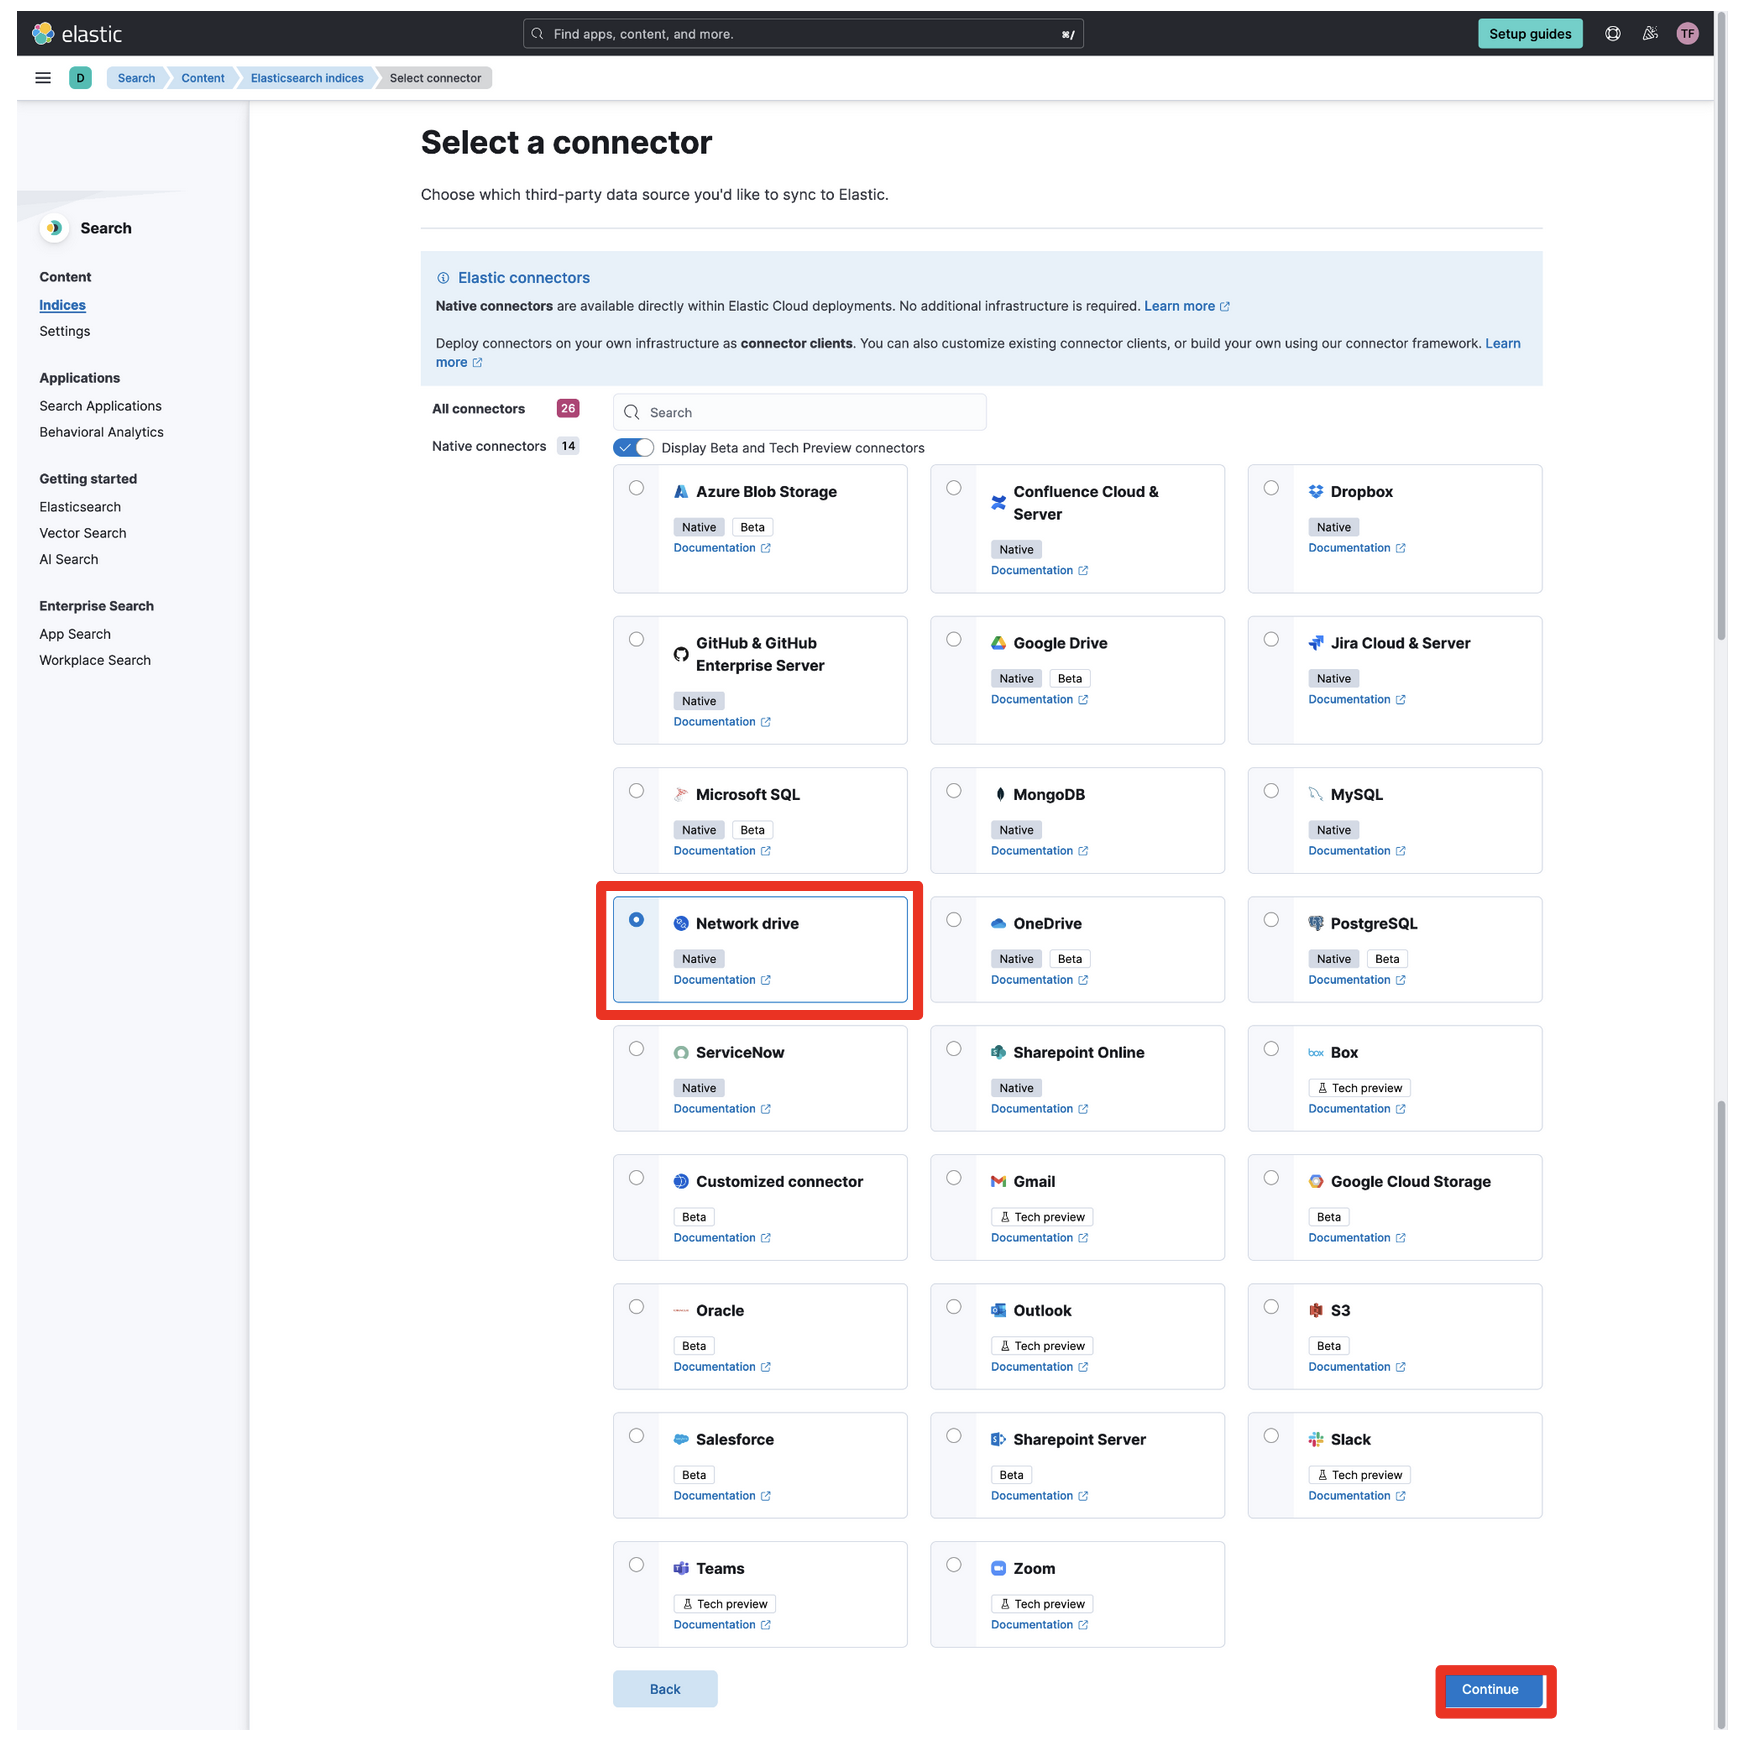Focus the connector Search field
This screenshot has width=1744, height=1750.
(x=800, y=412)
